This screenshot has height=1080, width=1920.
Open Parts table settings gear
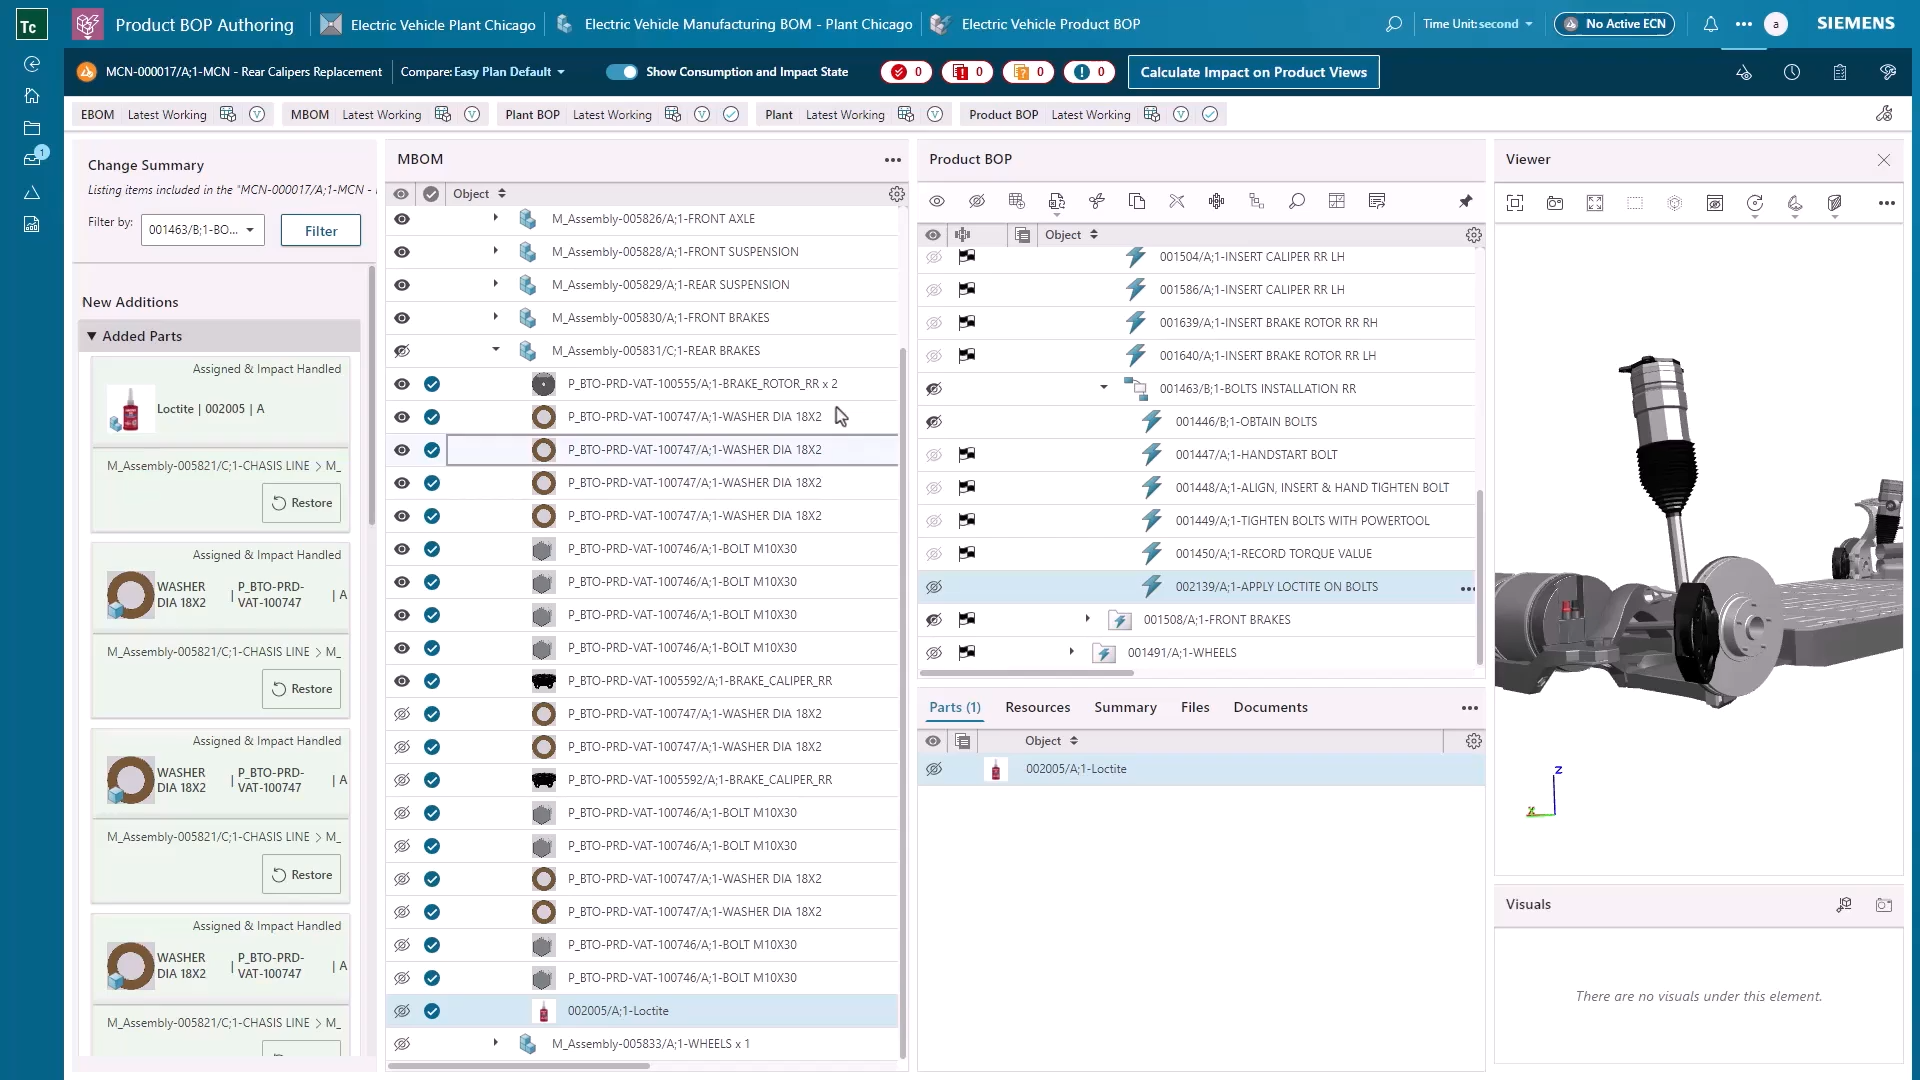1473,741
